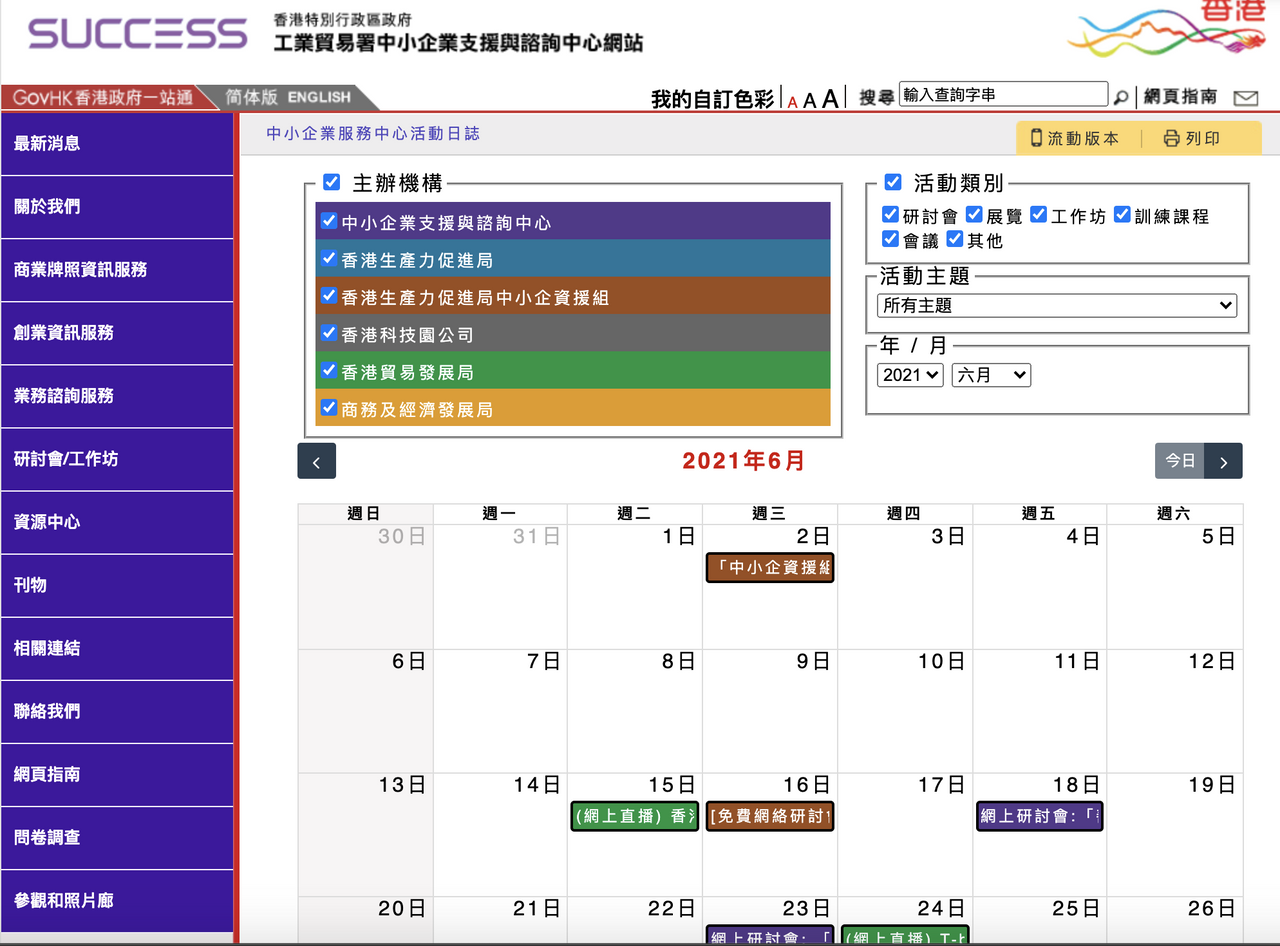
Task: Open the brown event on June 2
Action: tap(769, 568)
